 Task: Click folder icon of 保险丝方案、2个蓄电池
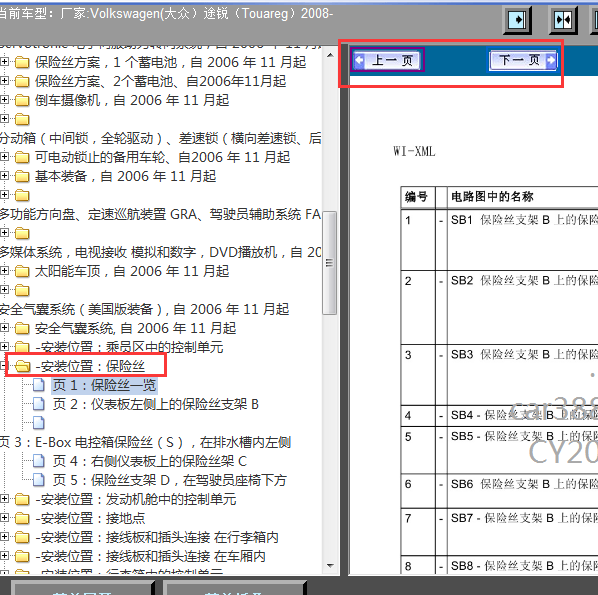click(22, 81)
